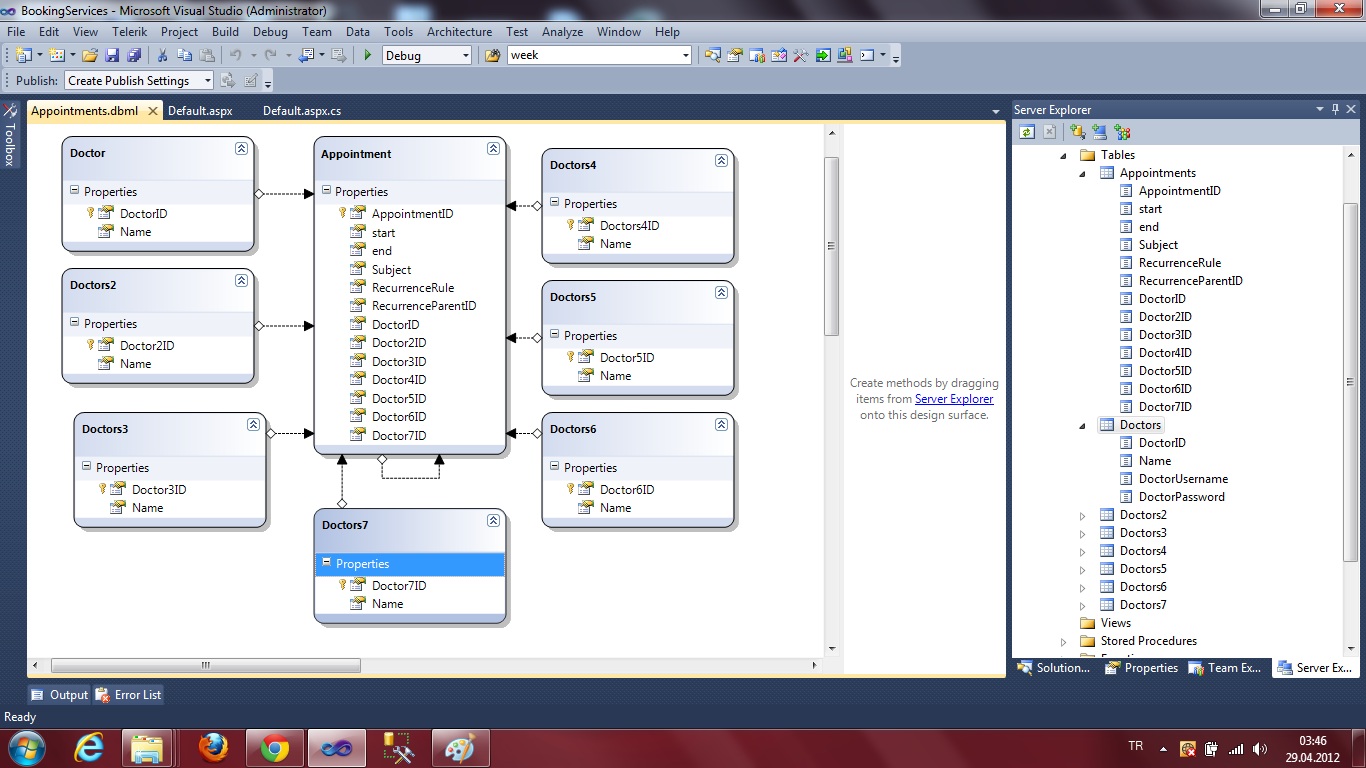Click the Cut scissors icon
1366x768 pixels.
pyautogui.click(x=162, y=56)
